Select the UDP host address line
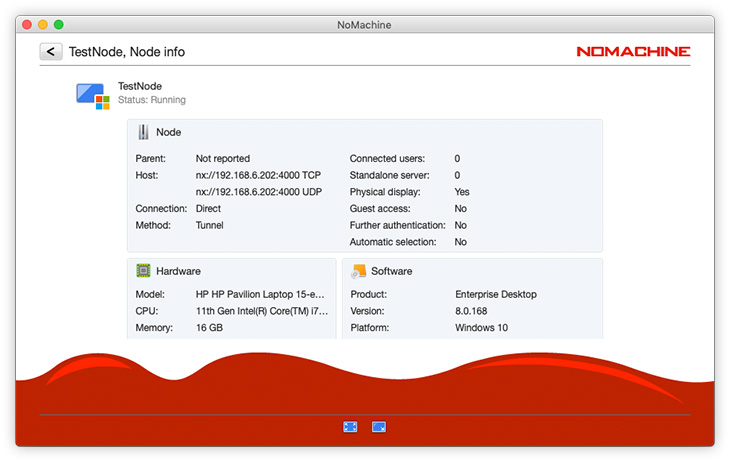 [x=258, y=192]
